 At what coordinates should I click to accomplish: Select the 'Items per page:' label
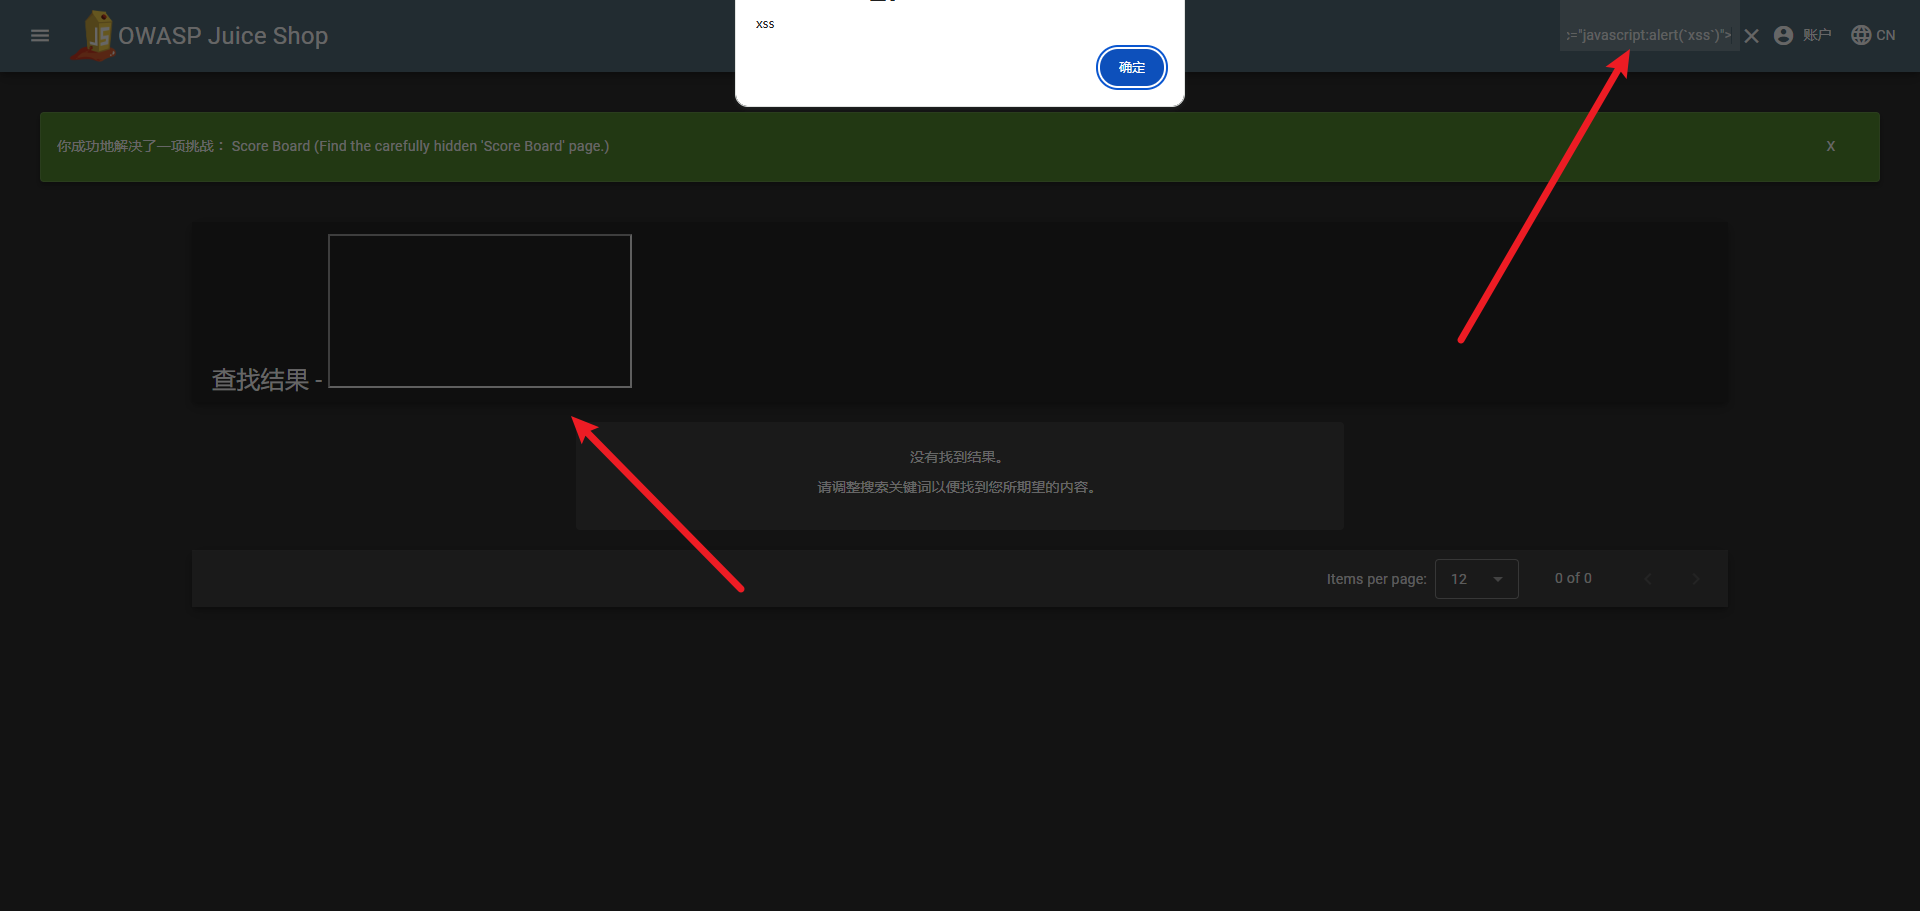1376,579
